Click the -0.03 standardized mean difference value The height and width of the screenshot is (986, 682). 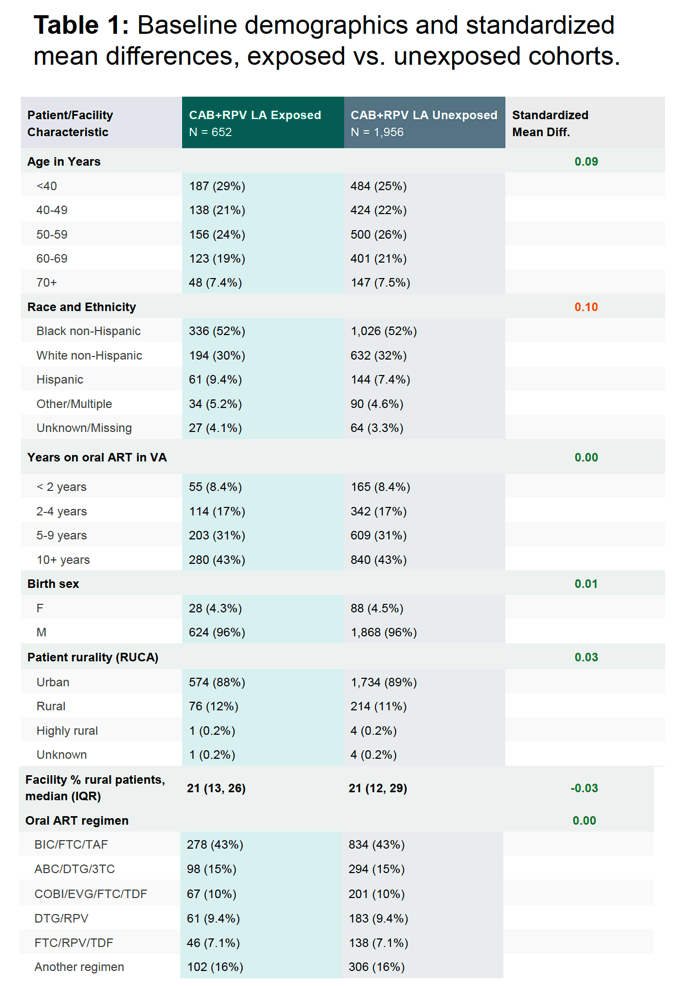coord(584,788)
